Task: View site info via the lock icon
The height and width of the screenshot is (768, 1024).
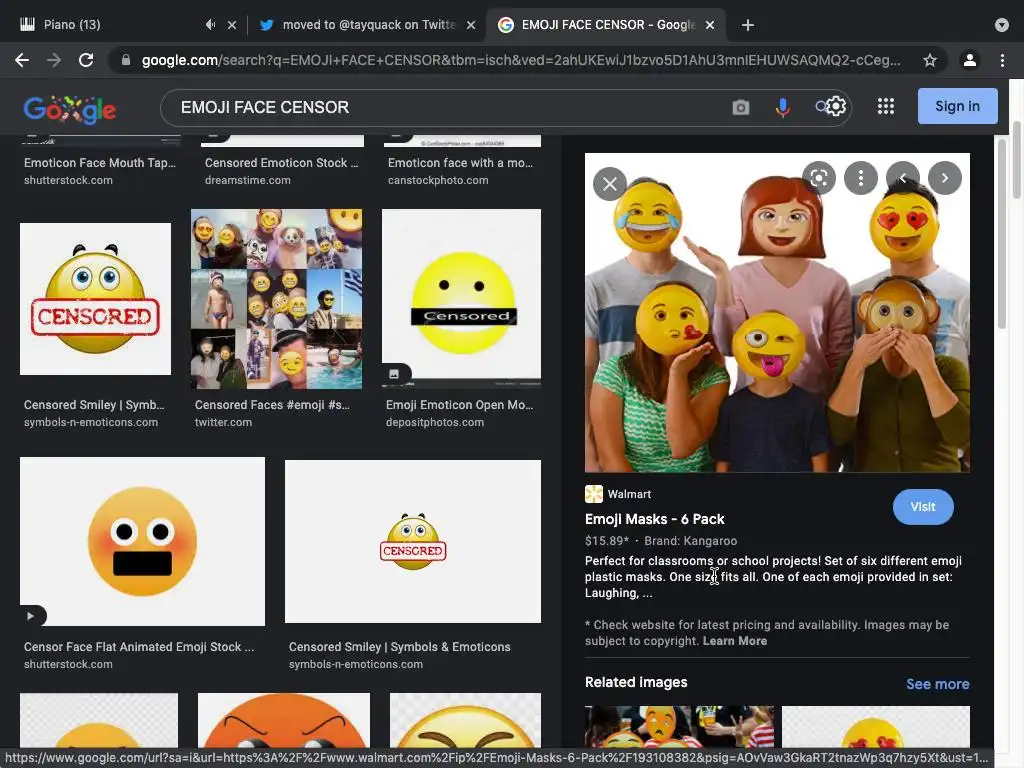Action: (x=126, y=60)
